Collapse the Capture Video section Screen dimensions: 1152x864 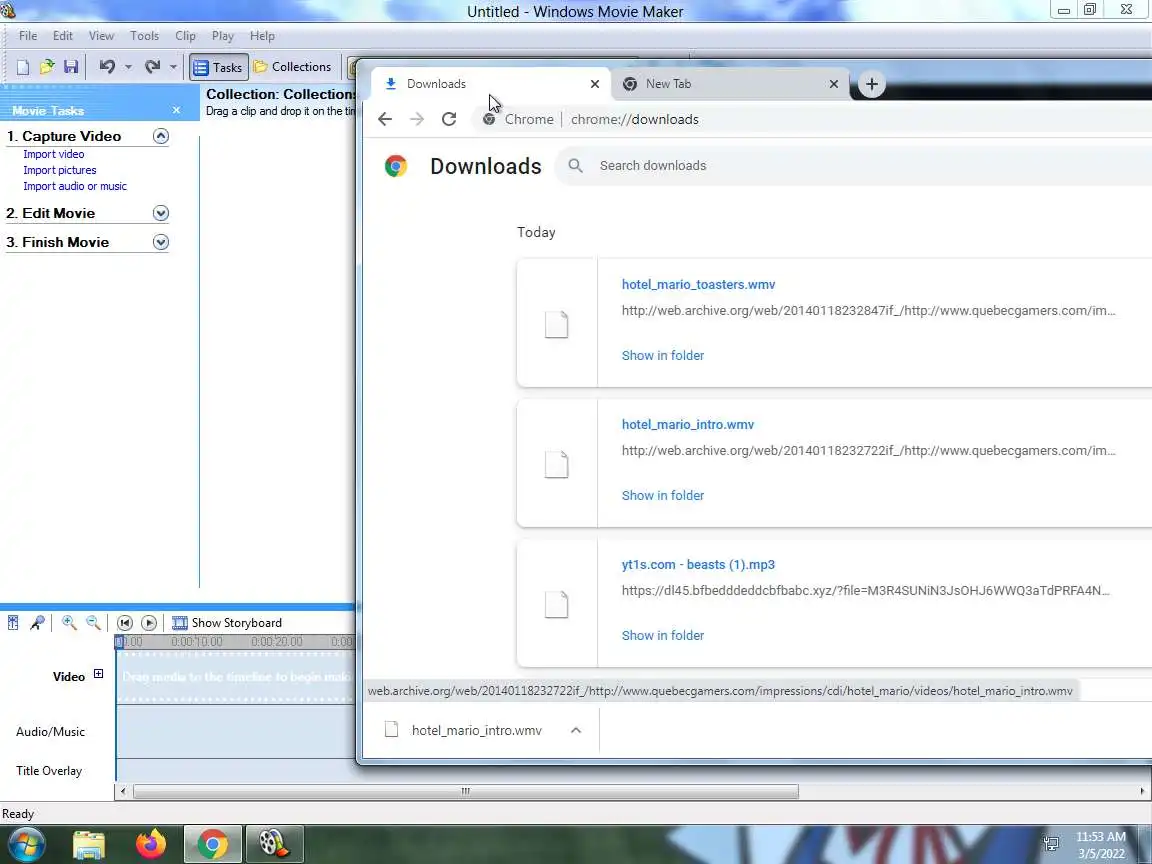pos(161,136)
